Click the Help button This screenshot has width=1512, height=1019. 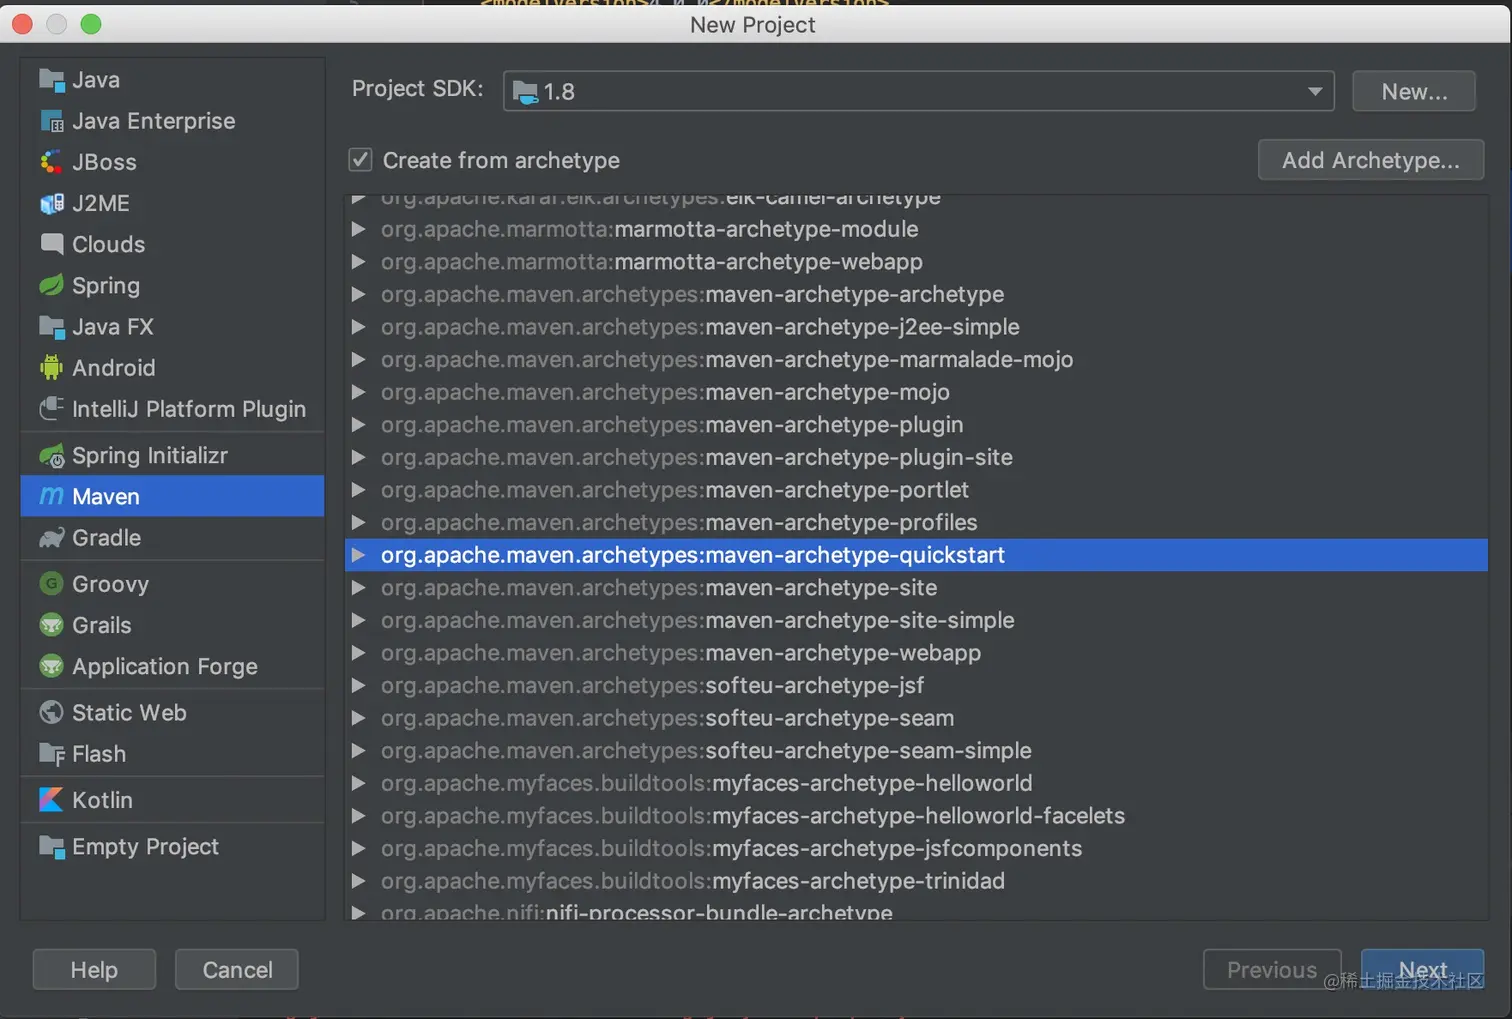[94, 970]
